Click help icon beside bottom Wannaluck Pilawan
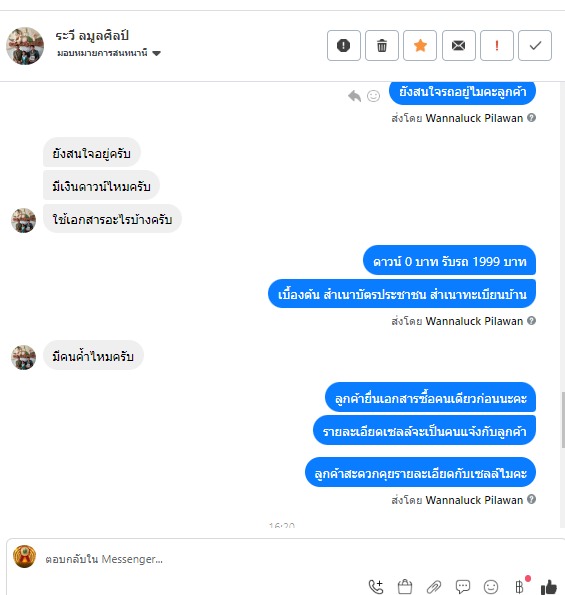 click(532, 499)
